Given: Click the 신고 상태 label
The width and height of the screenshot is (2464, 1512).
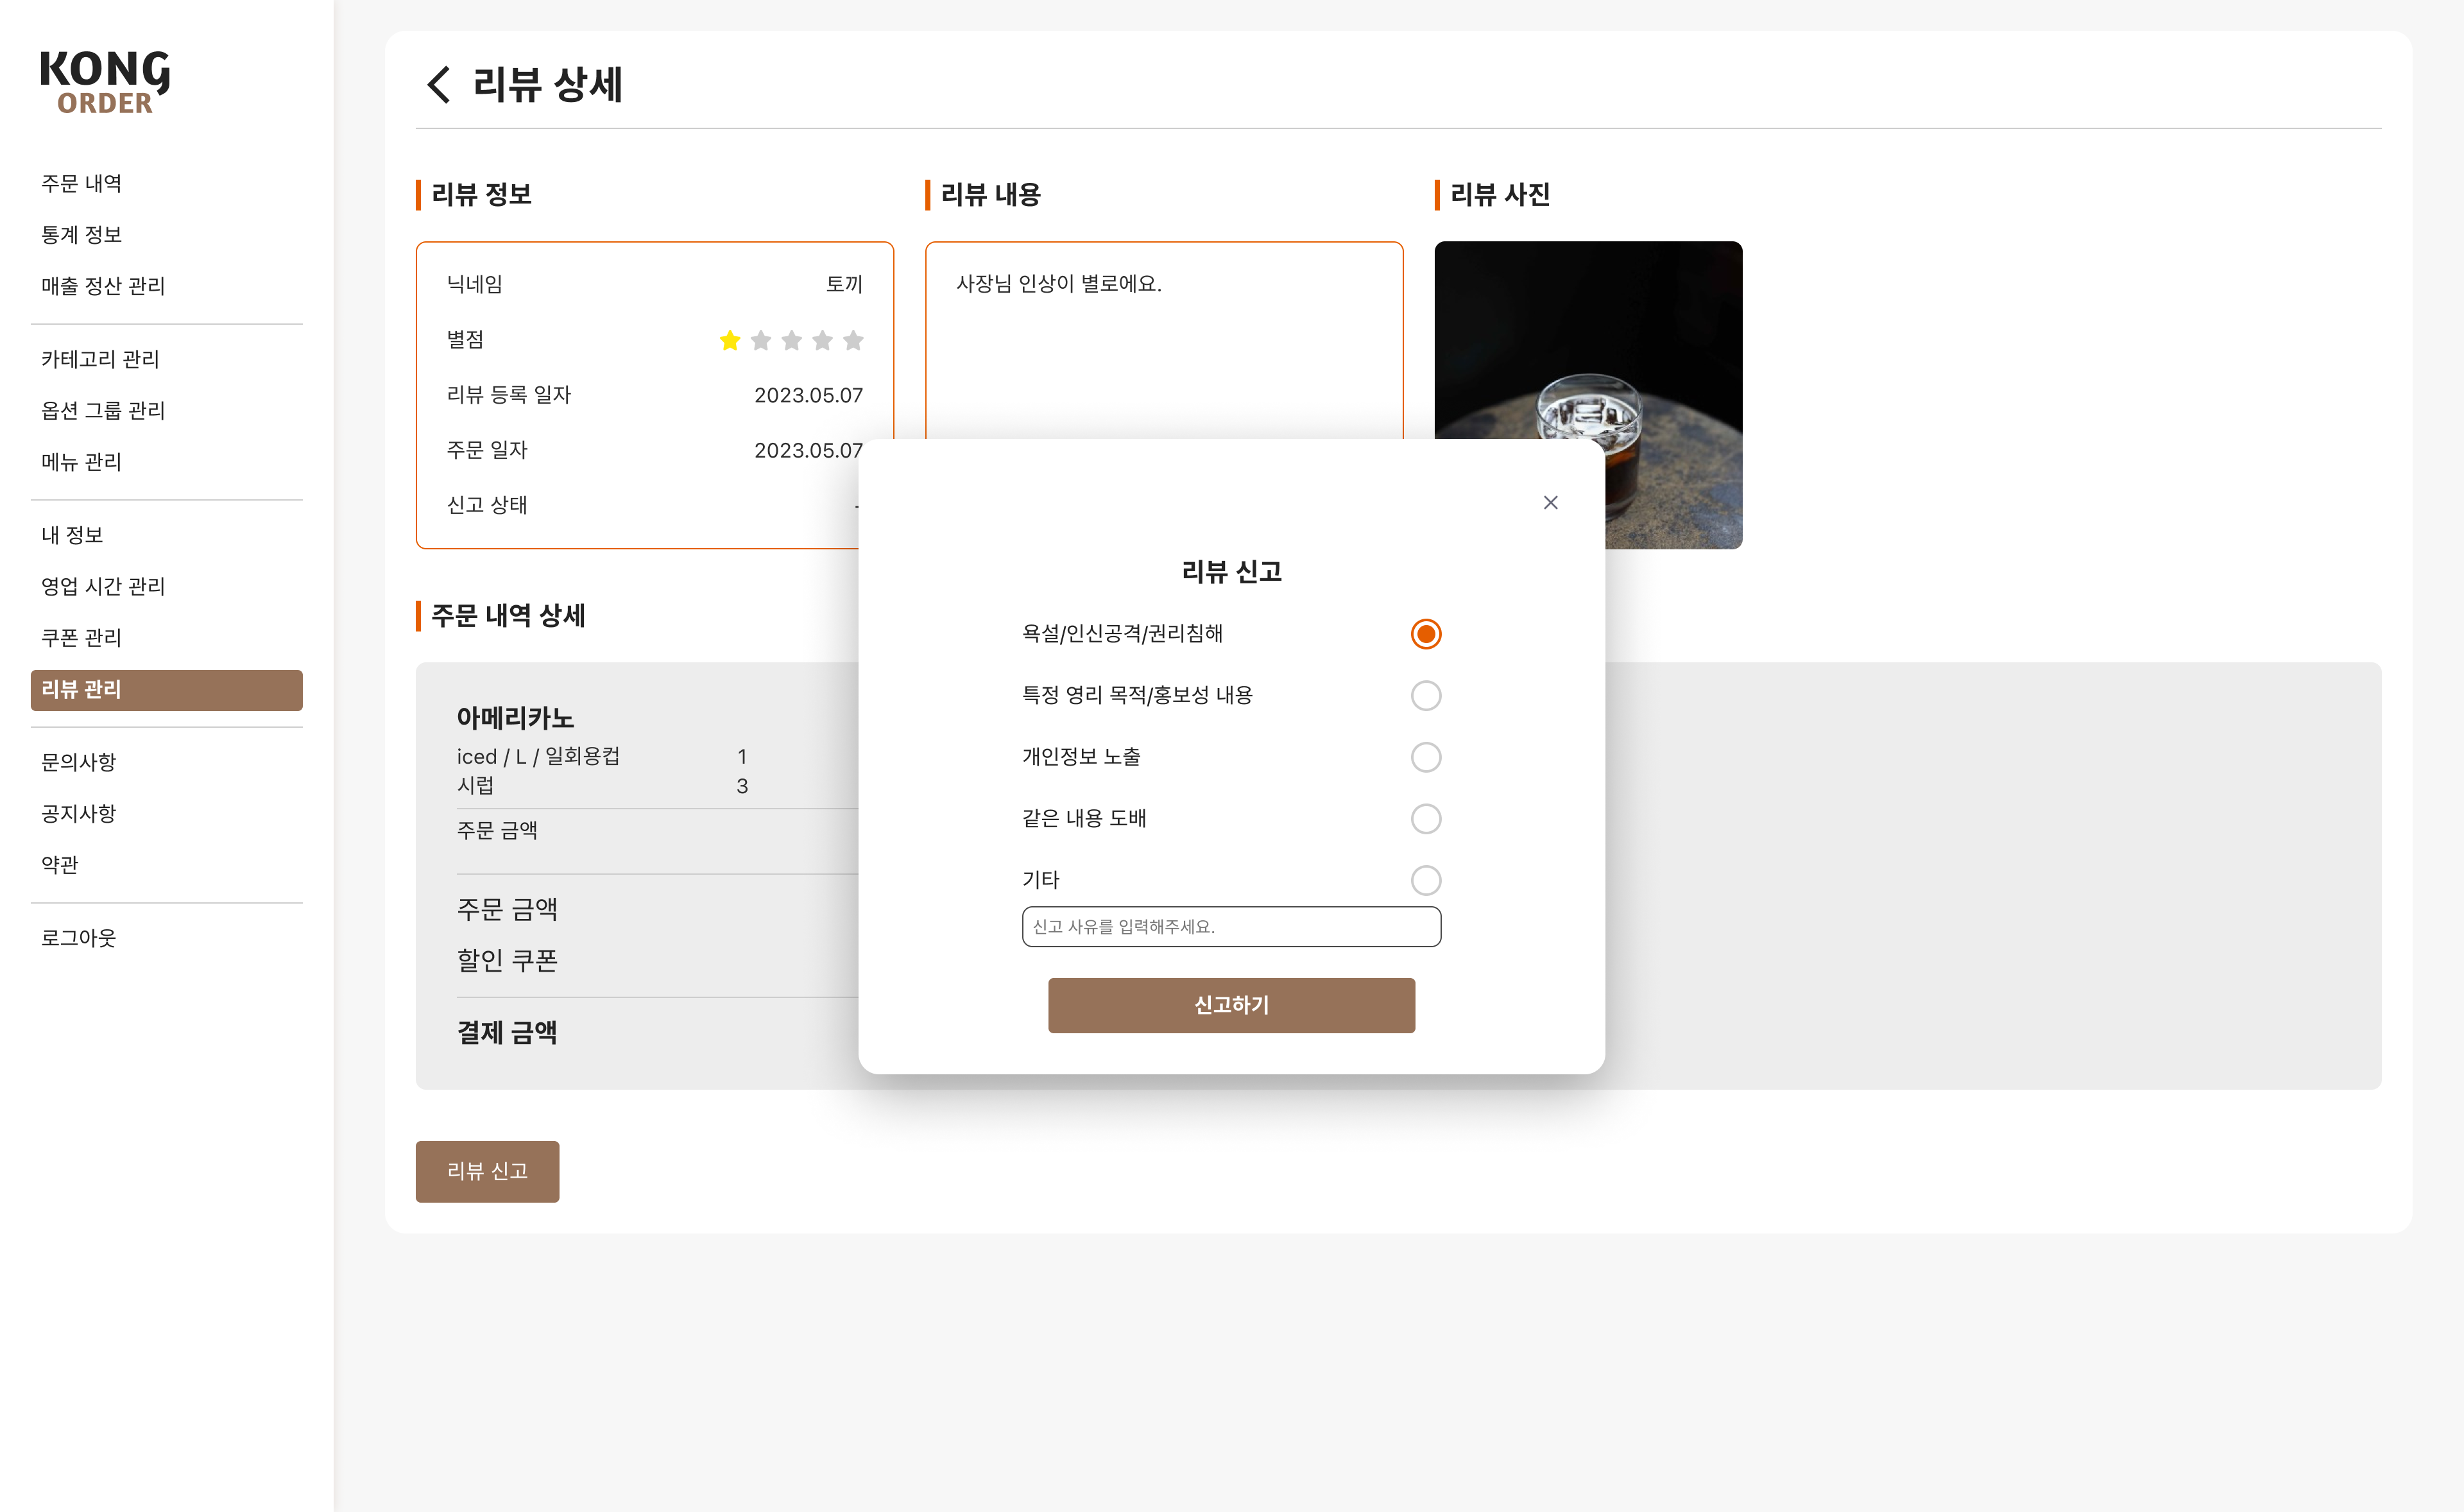Looking at the screenshot, I should 487,505.
